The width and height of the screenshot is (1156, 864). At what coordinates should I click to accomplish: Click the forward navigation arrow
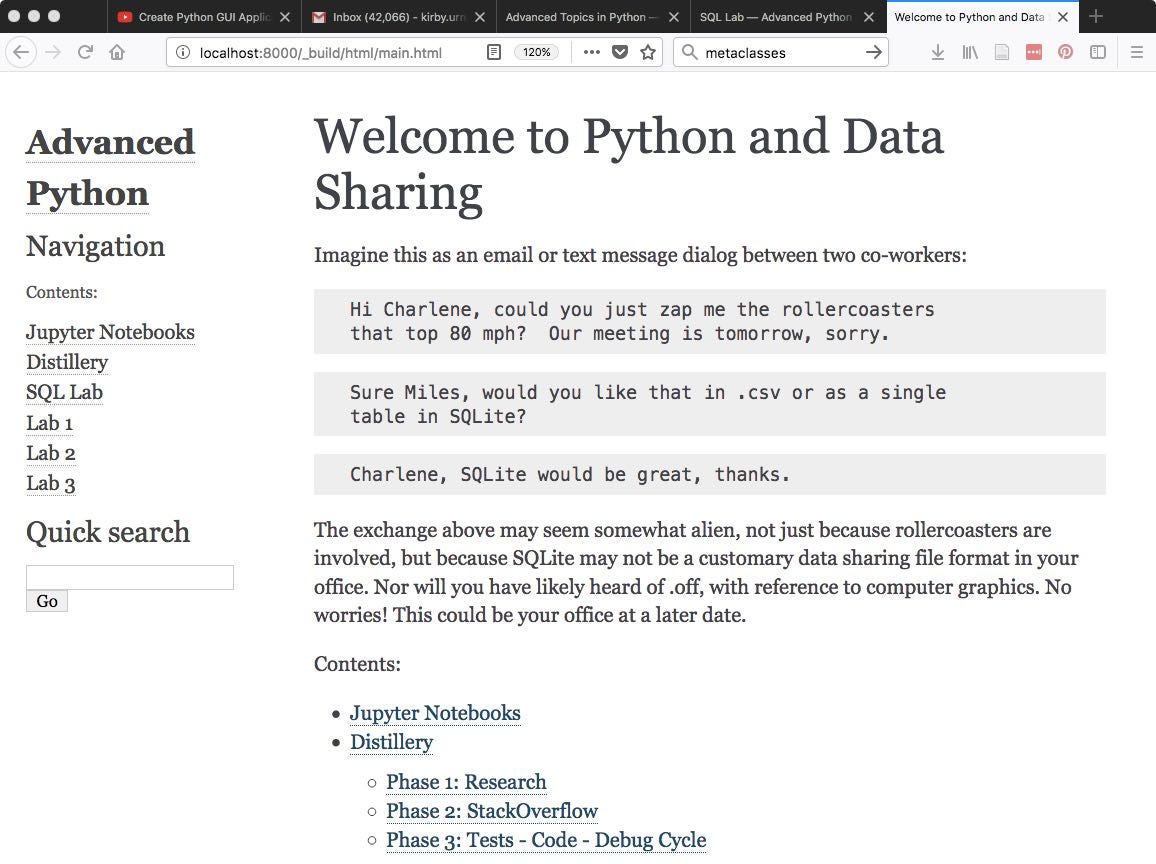53,52
